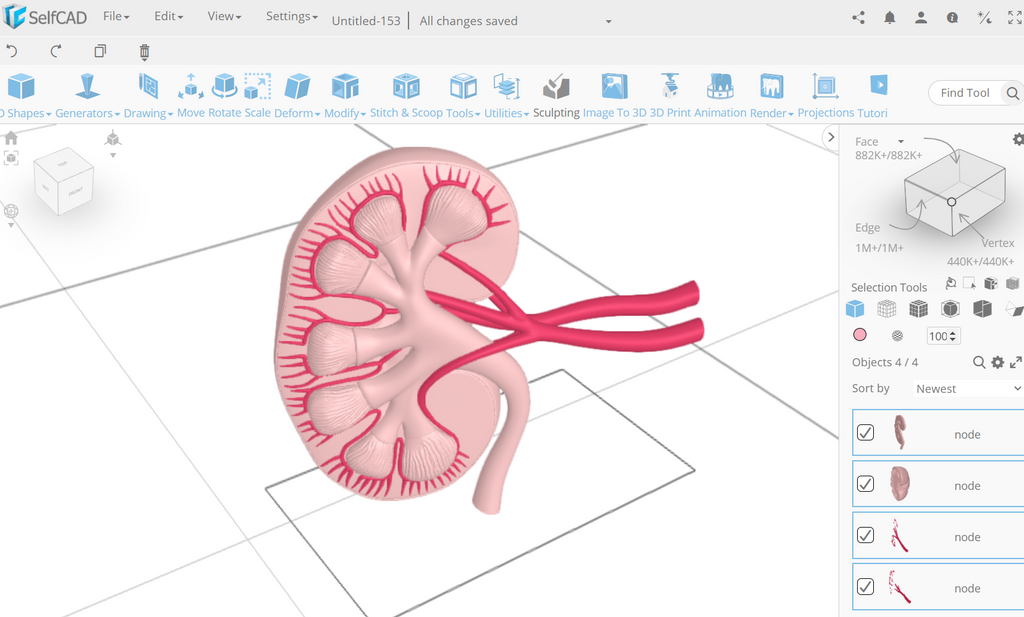Select the Scale tool
Viewport: 1024px width, 617px height.
point(254,95)
